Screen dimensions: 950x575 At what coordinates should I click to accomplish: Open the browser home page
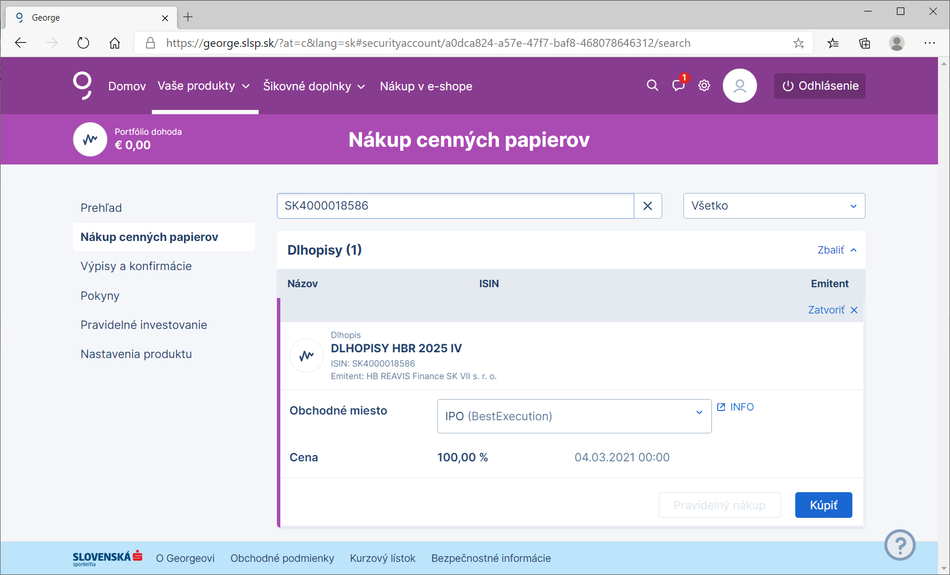click(115, 43)
